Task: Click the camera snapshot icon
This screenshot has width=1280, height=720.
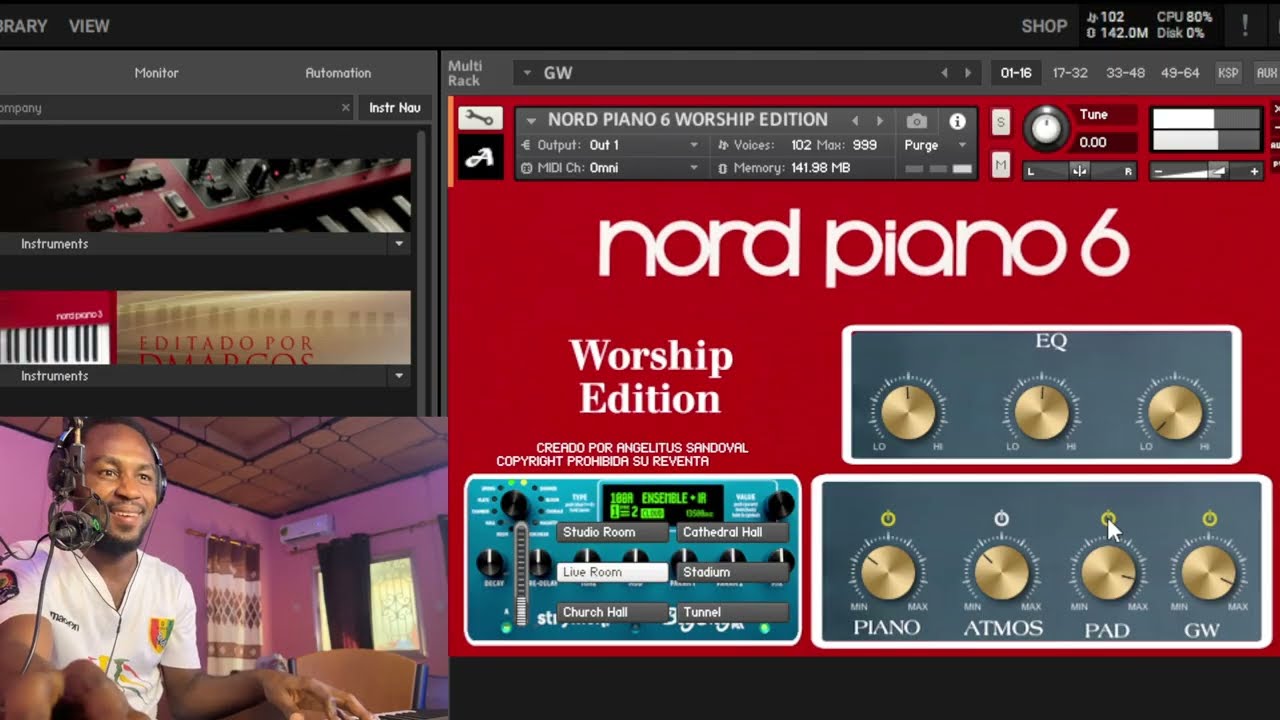Action: [916, 121]
